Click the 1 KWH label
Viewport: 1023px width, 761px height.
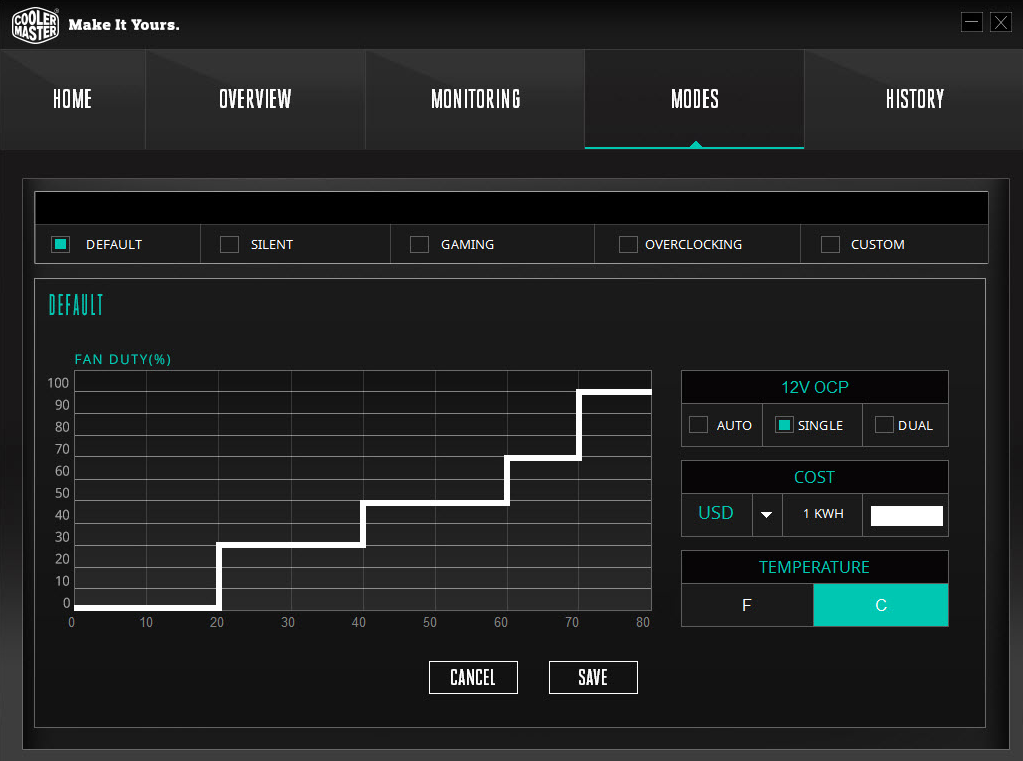click(823, 514)
